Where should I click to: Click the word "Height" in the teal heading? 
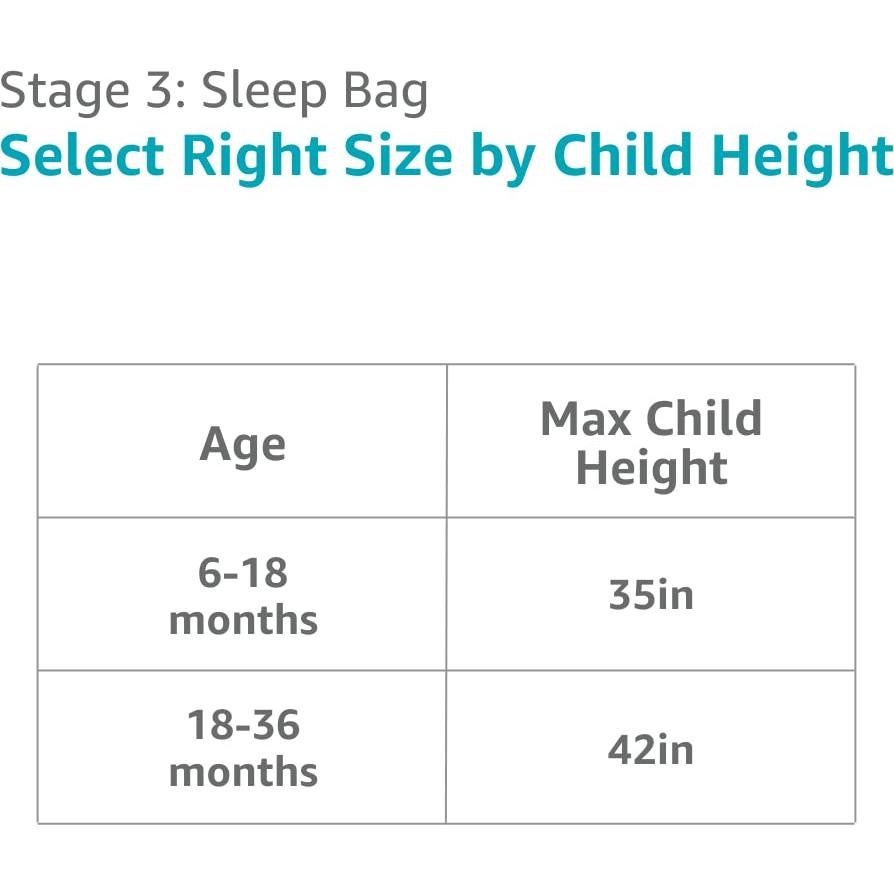(x=800, y=158)
